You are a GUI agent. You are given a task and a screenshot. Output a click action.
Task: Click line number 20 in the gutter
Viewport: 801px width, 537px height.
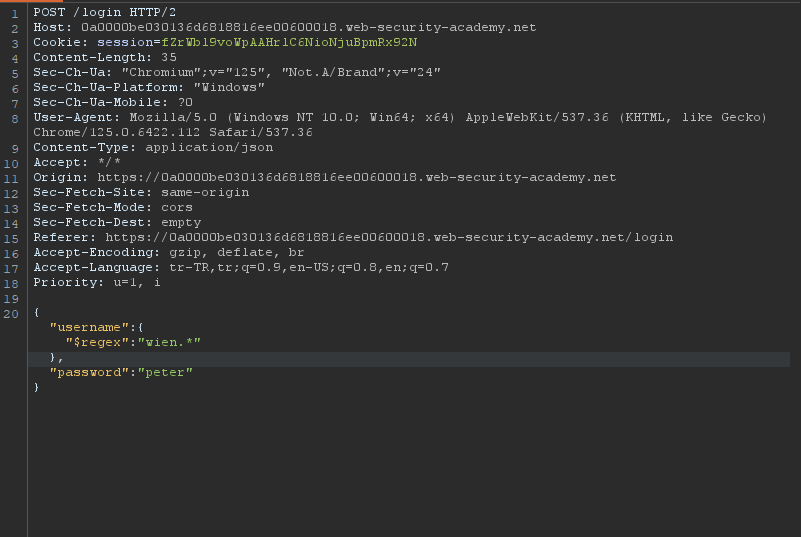point(11,314)
